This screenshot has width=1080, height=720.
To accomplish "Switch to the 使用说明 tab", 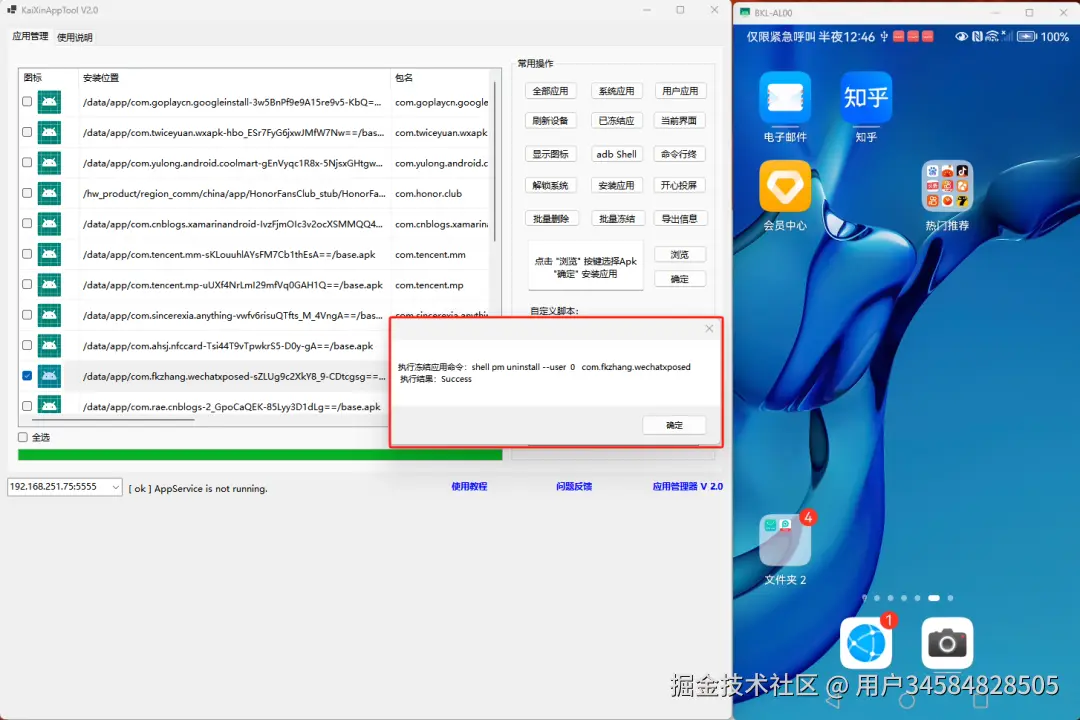I will (x=74, y=37).
